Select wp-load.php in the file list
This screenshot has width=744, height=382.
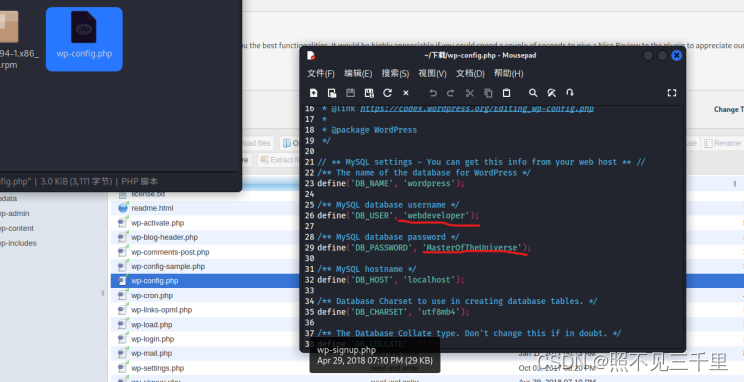click(152, 325)
